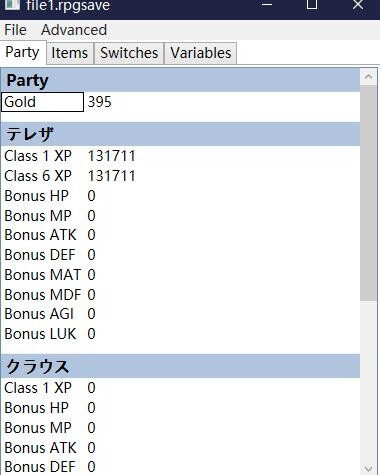Select テレザ Bonus HP label

tap(37, 196)
